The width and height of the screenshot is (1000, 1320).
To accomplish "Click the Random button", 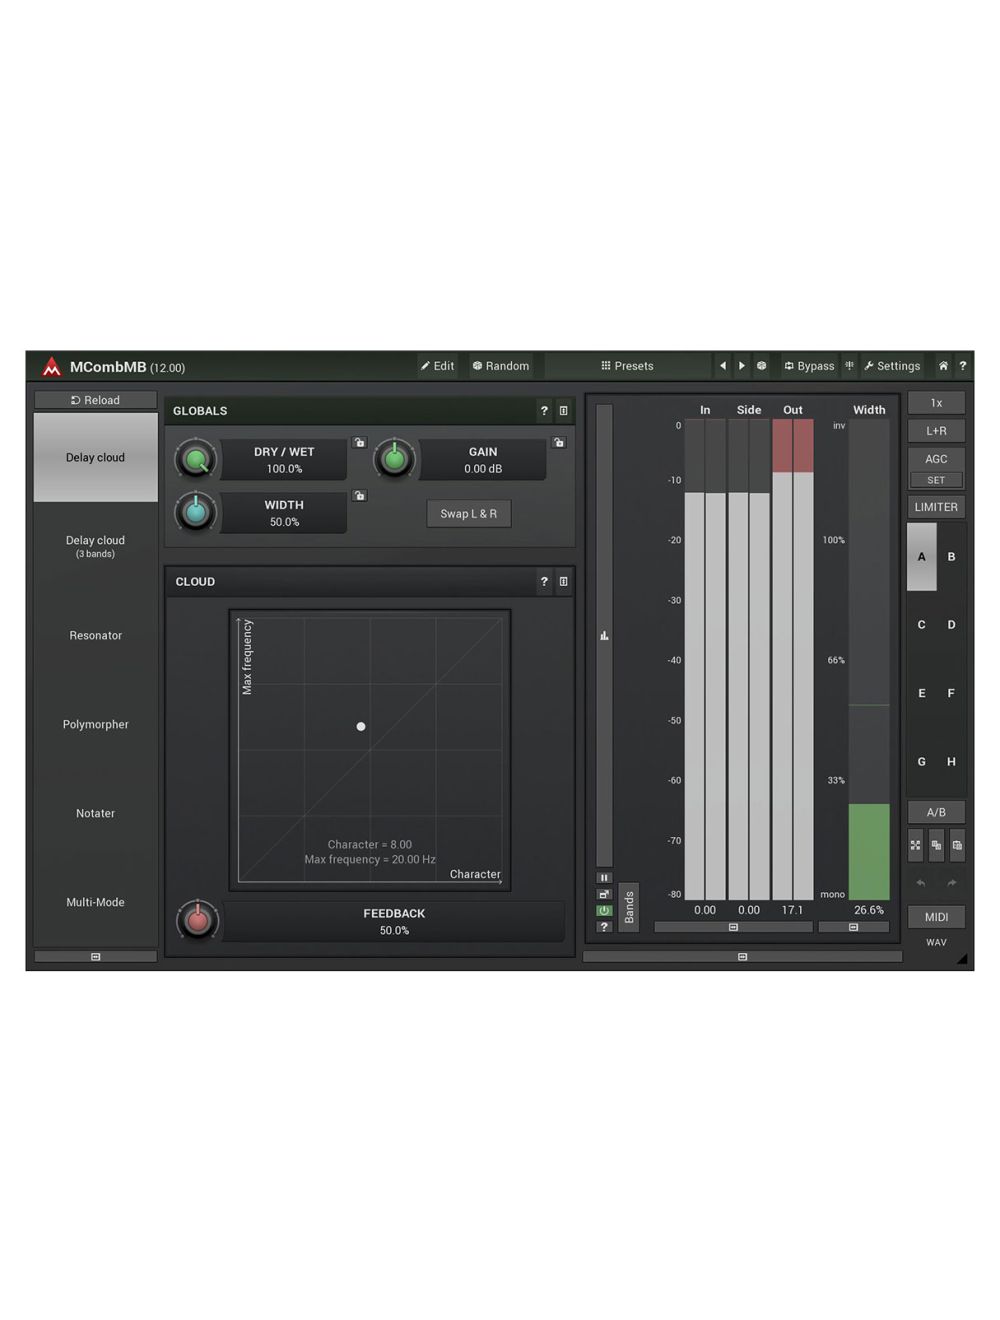I will [501, 366].
